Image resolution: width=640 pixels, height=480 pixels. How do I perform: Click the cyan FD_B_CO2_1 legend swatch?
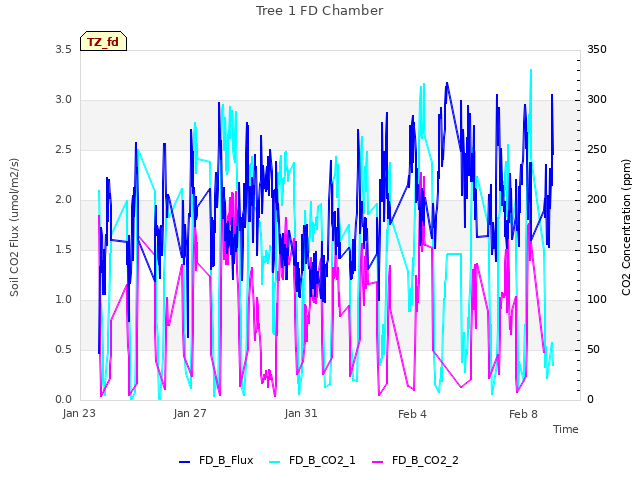click(275, 462)
